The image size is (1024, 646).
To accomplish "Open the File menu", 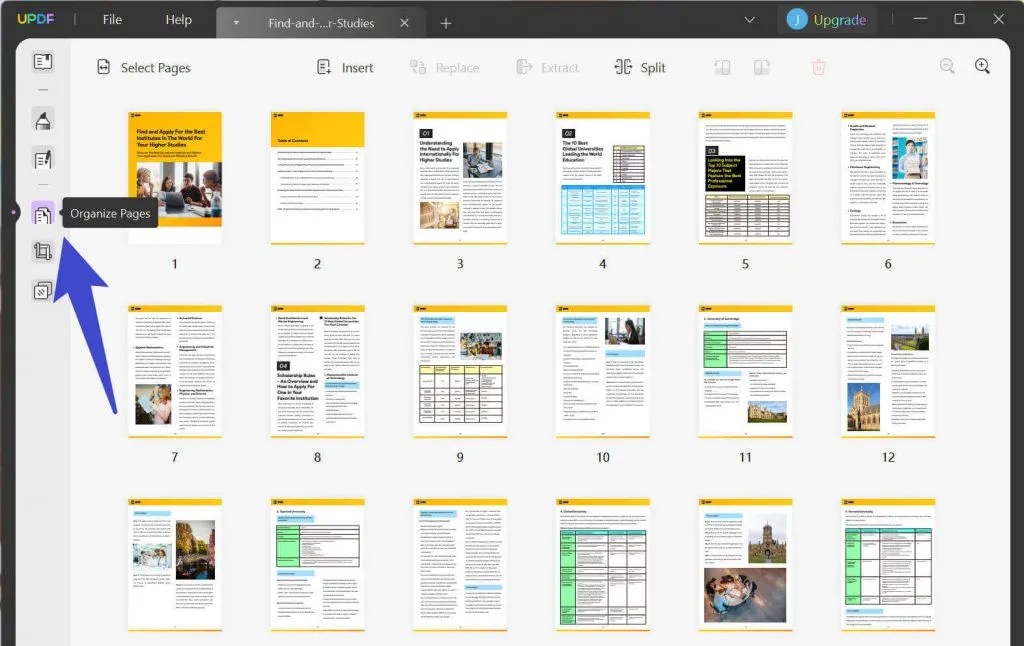I will tap(111, 19).
